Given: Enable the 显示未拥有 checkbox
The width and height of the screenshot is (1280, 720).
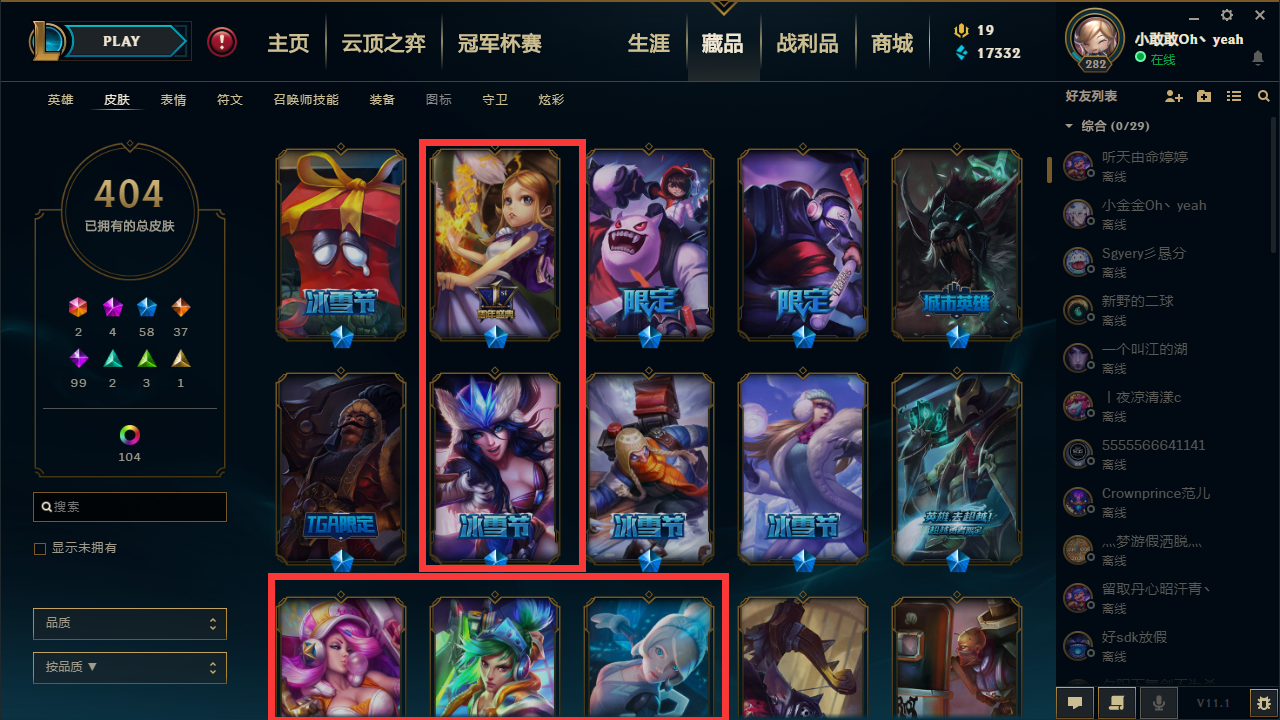Looking at the screenshot, I should [40, 549].
